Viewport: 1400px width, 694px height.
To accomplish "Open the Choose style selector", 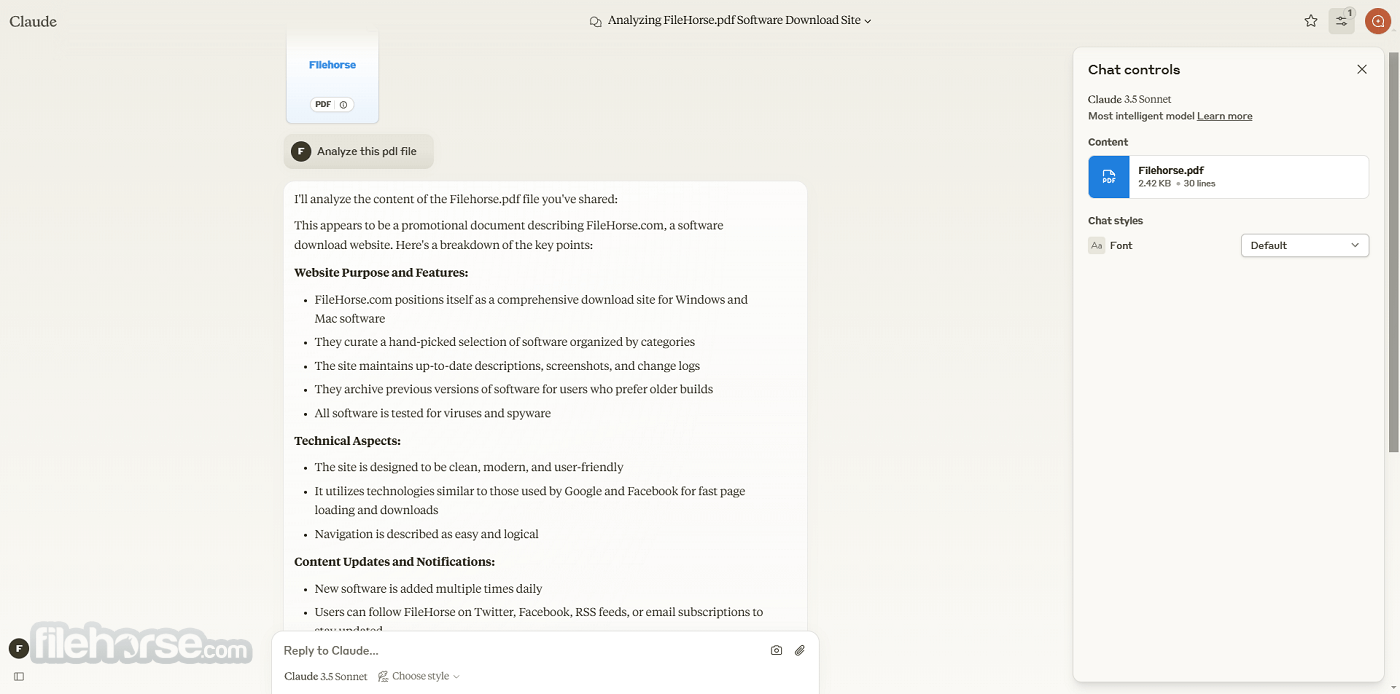I will [419, 677].
